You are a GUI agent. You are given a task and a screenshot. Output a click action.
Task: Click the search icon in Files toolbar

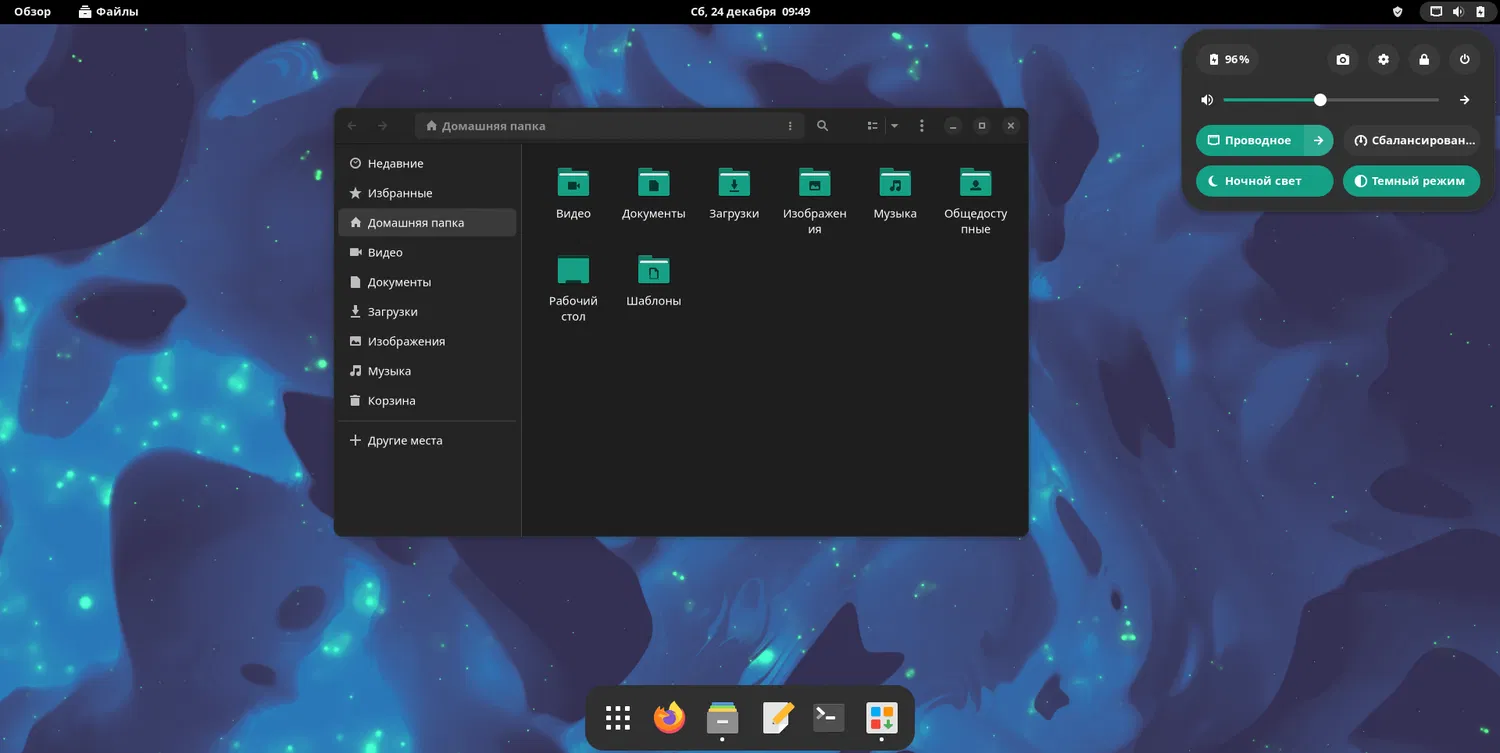[822, 126]
